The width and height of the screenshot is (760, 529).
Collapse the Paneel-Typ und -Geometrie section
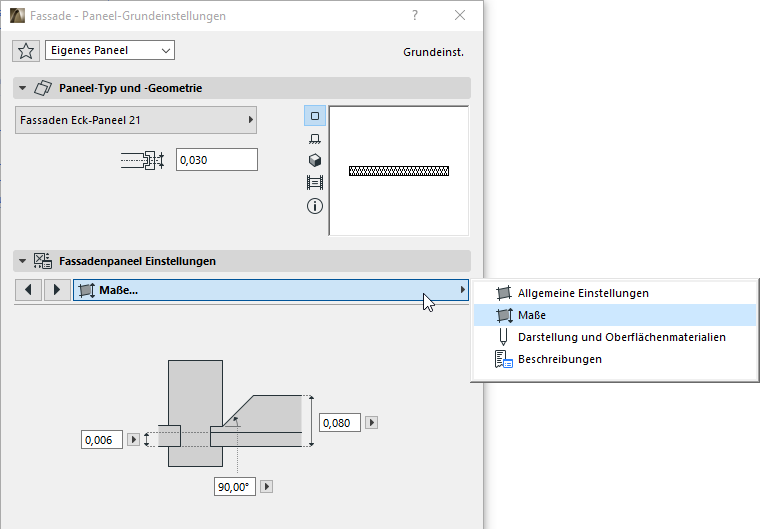(22, 88)
